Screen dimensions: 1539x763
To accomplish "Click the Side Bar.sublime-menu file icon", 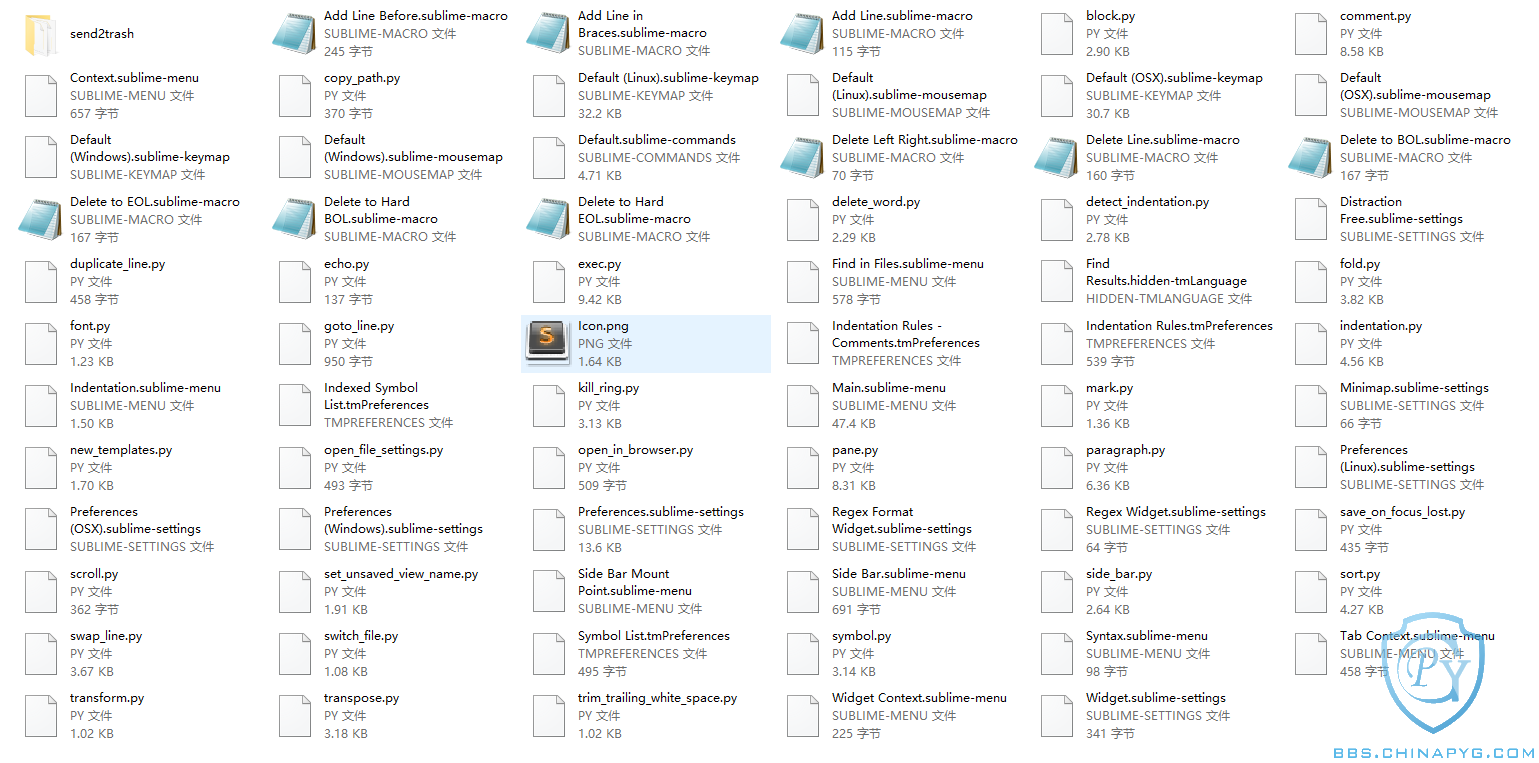I will click(x=803, y=592).
